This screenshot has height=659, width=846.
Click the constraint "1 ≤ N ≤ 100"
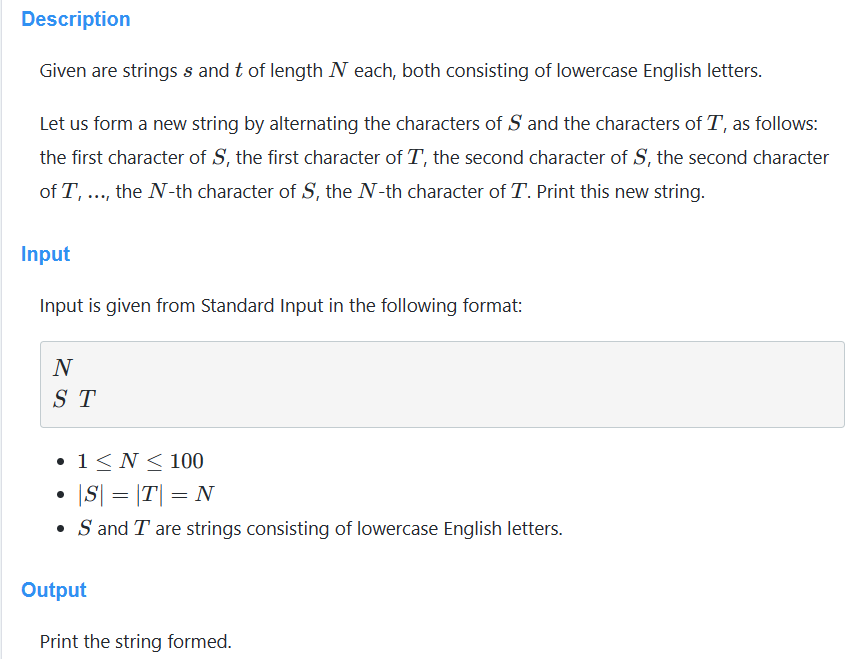[141, 461]
